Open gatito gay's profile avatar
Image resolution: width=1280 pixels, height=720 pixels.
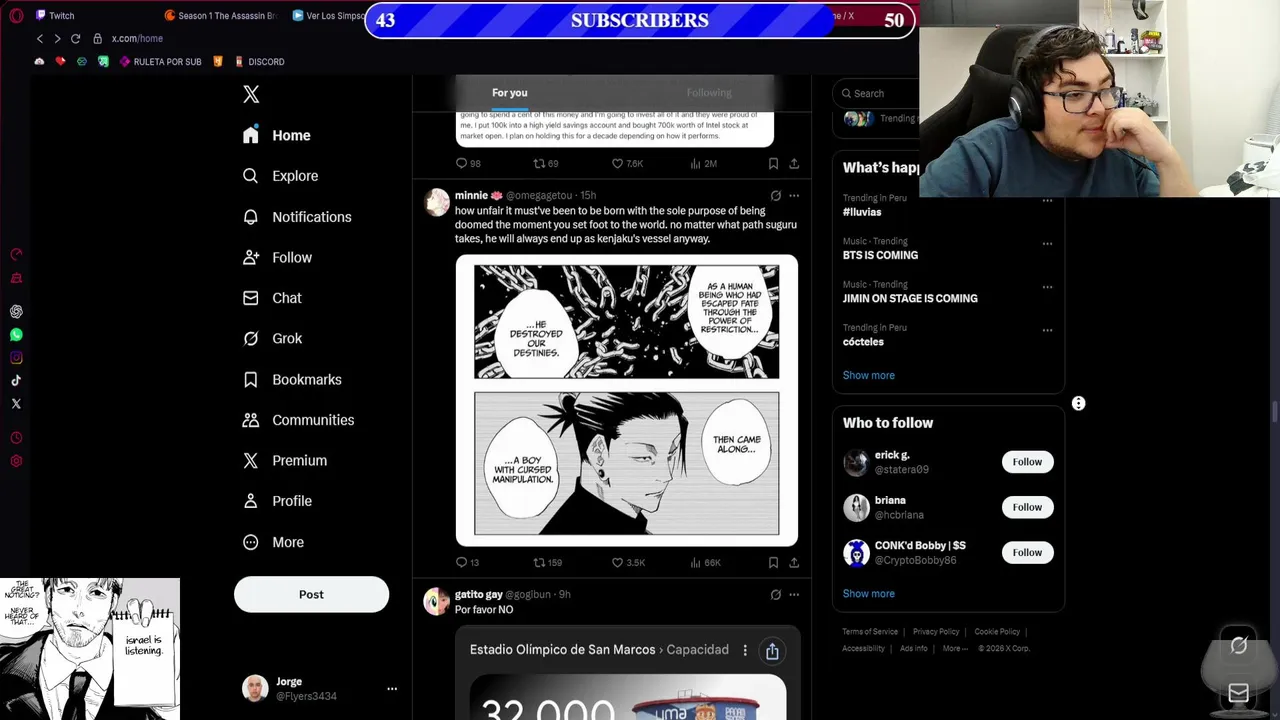point(437,601)
